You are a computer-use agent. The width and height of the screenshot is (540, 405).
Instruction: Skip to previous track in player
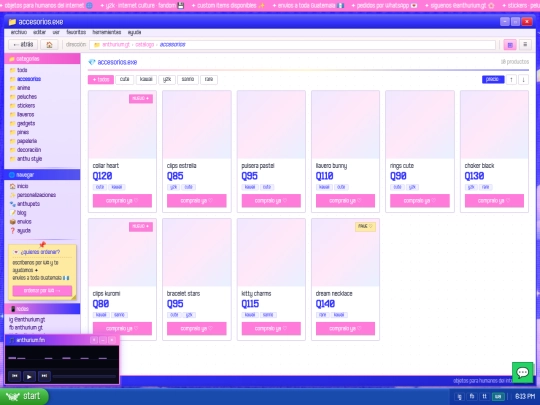click(14, 376)
